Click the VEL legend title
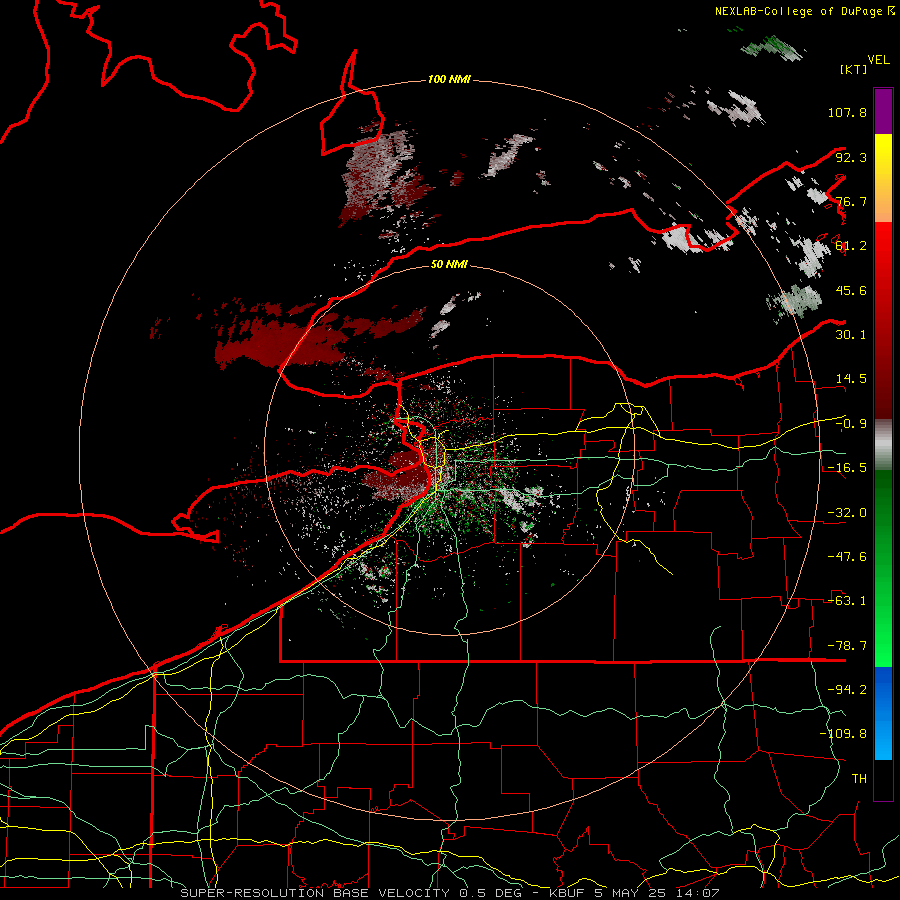 [878, 60]
